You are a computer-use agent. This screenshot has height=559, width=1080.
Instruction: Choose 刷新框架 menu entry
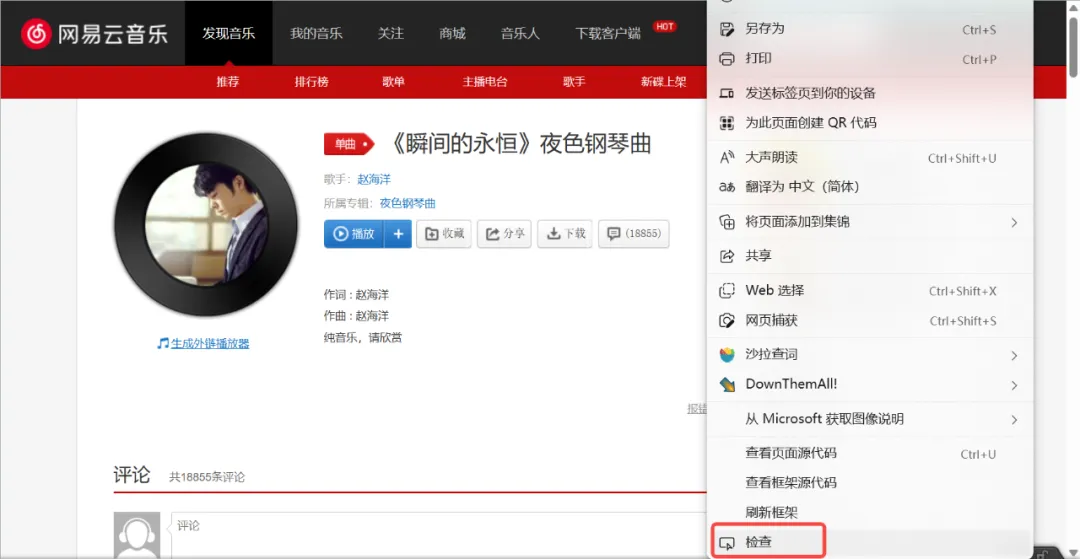pos(870,513)
